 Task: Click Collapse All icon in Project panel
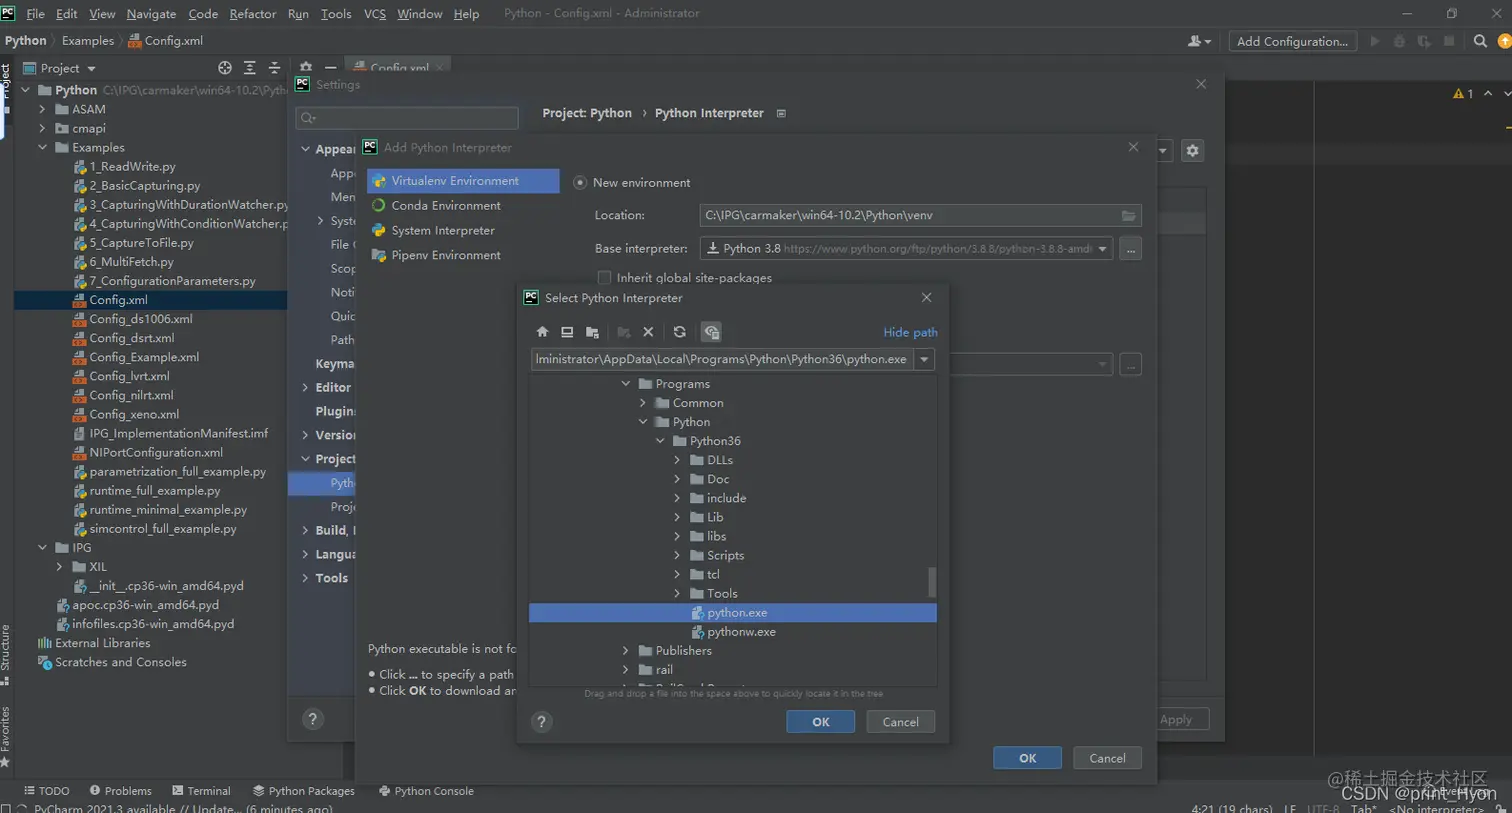[x=274, y=68]
